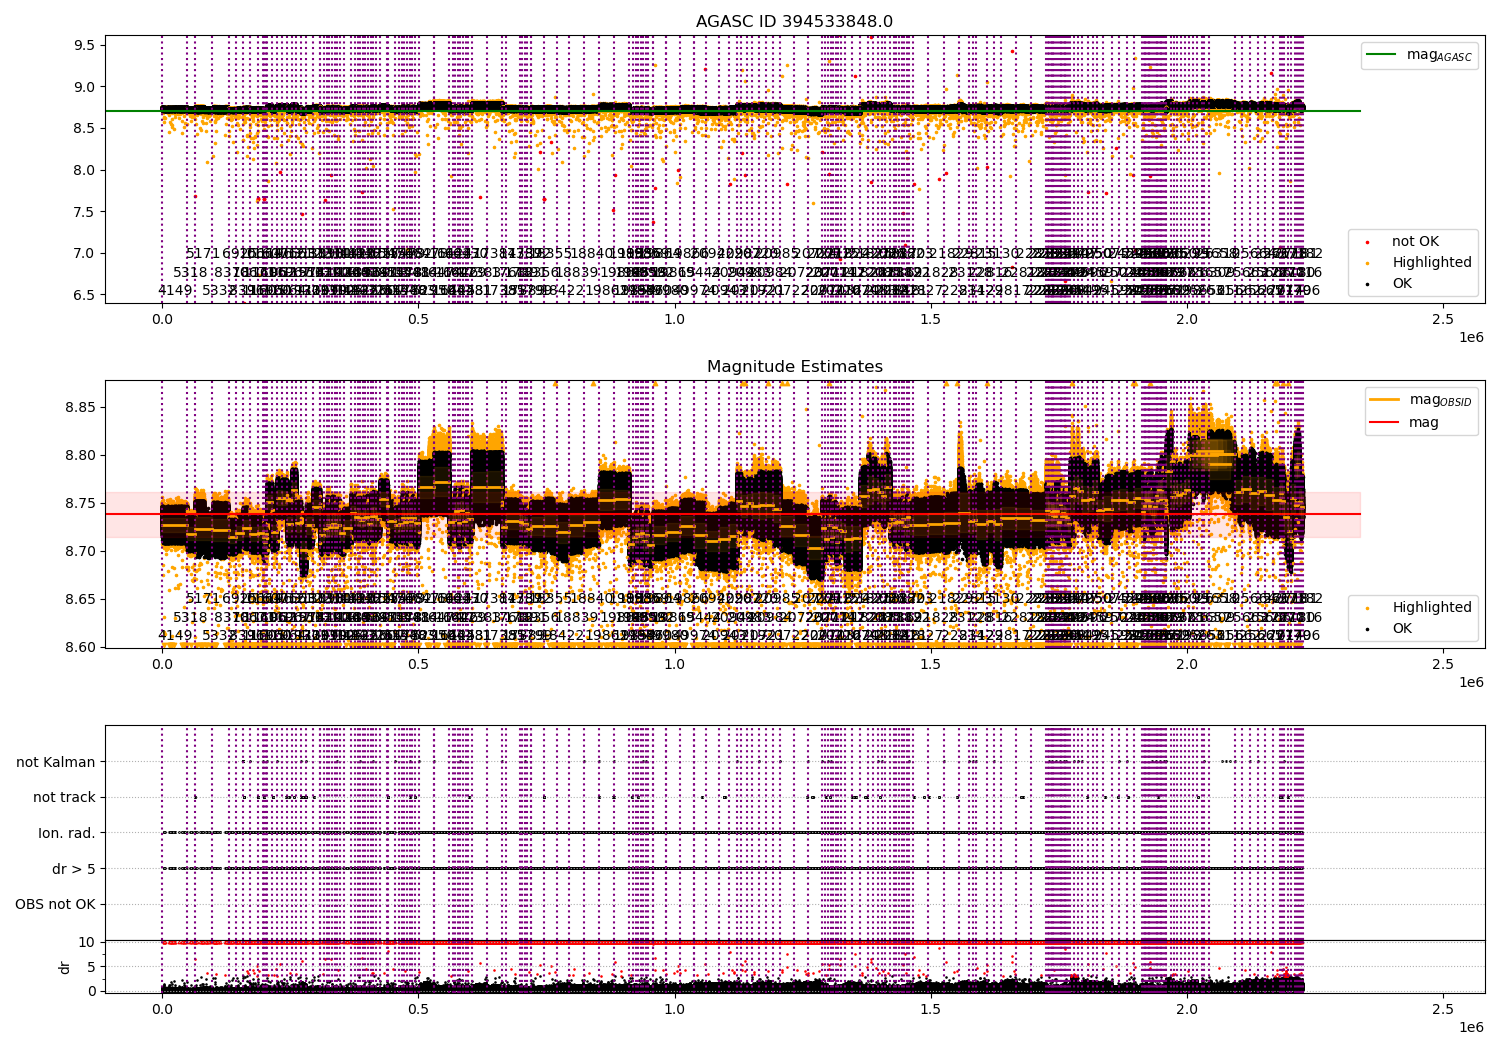The image size is (1500, 1050).
Task: Click the orange line sample beside mag OBSID
Action: click(x=1385, y=399)
